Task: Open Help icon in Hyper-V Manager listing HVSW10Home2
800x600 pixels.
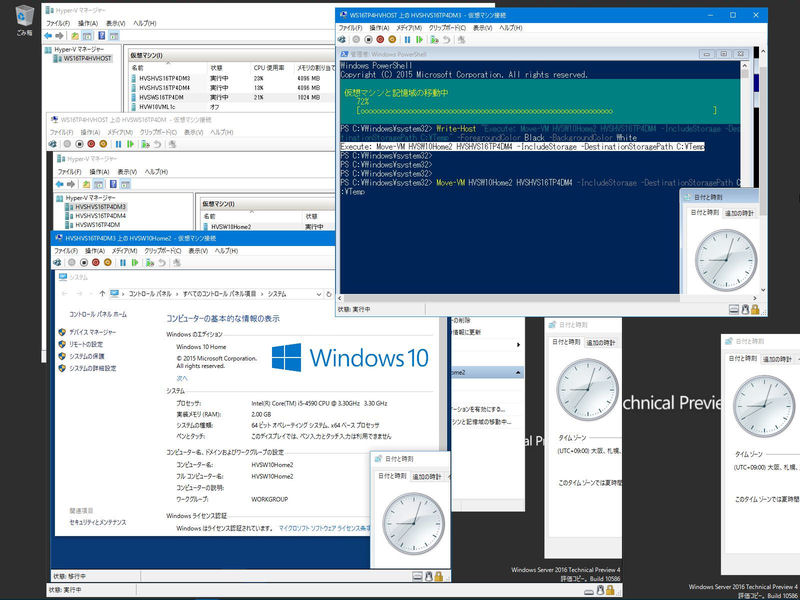Action: pos(113,184)
